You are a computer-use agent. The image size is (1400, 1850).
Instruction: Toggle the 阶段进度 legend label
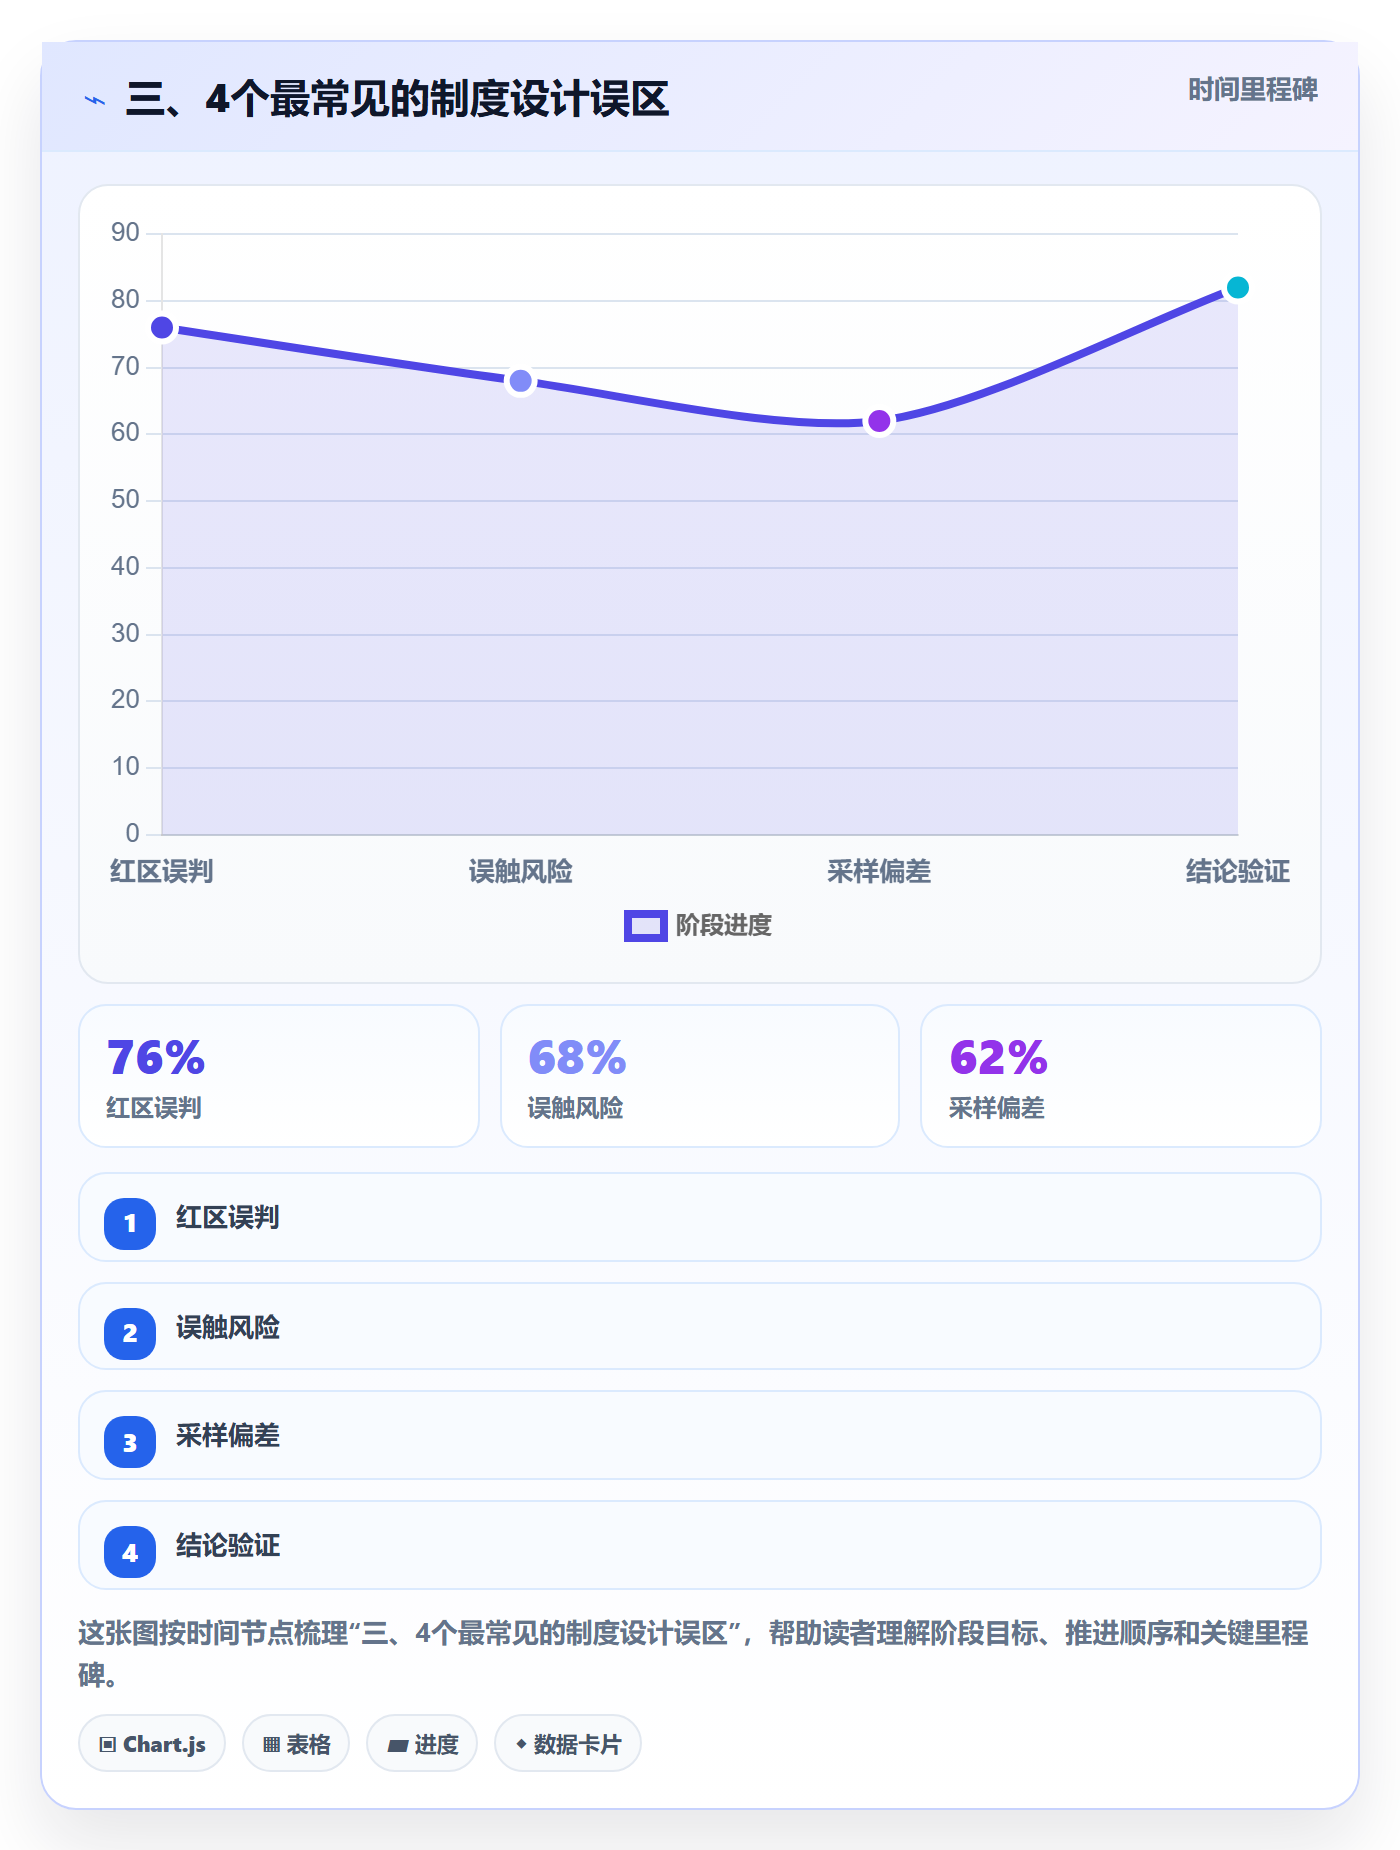724,926
